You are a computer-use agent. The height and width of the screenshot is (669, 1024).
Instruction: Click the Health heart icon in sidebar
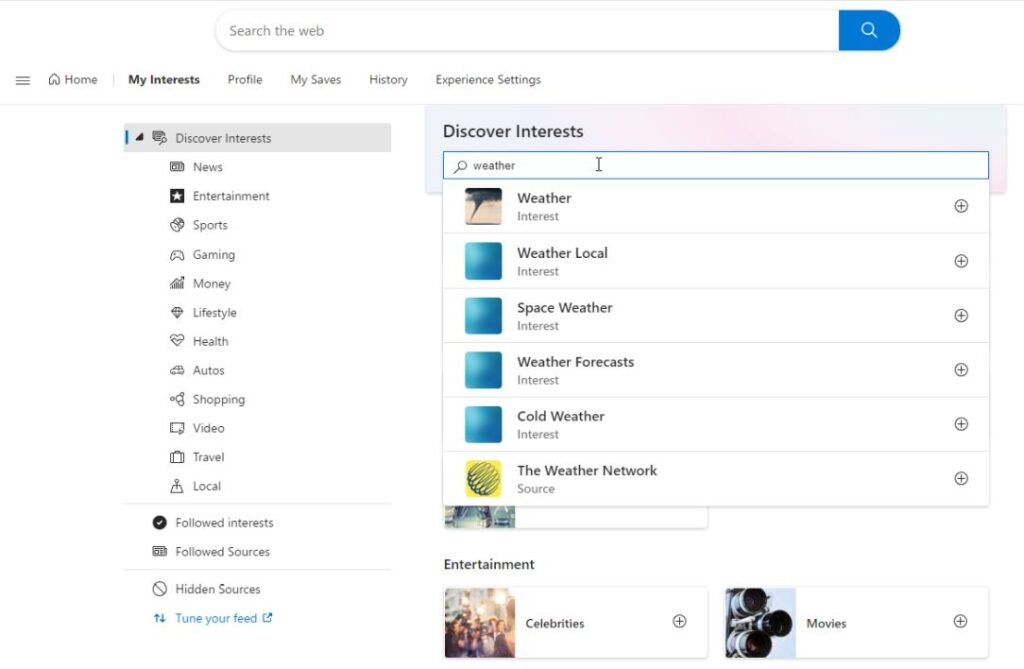click(x=177, y=341)
